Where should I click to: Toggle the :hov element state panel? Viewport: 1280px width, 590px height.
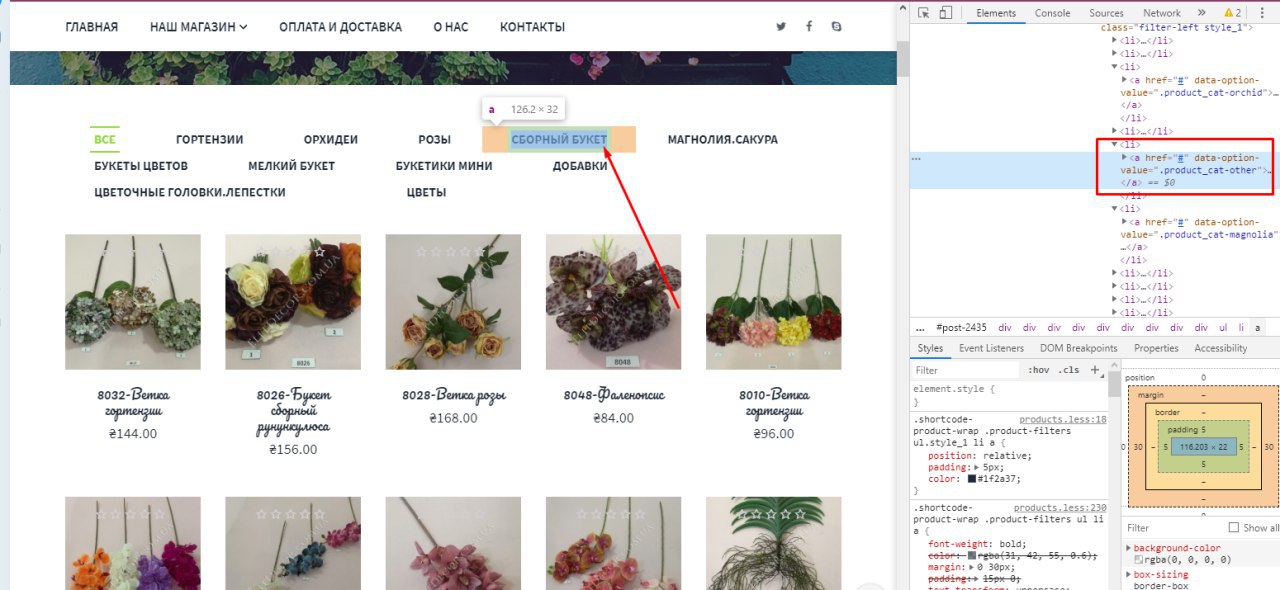1038,370
